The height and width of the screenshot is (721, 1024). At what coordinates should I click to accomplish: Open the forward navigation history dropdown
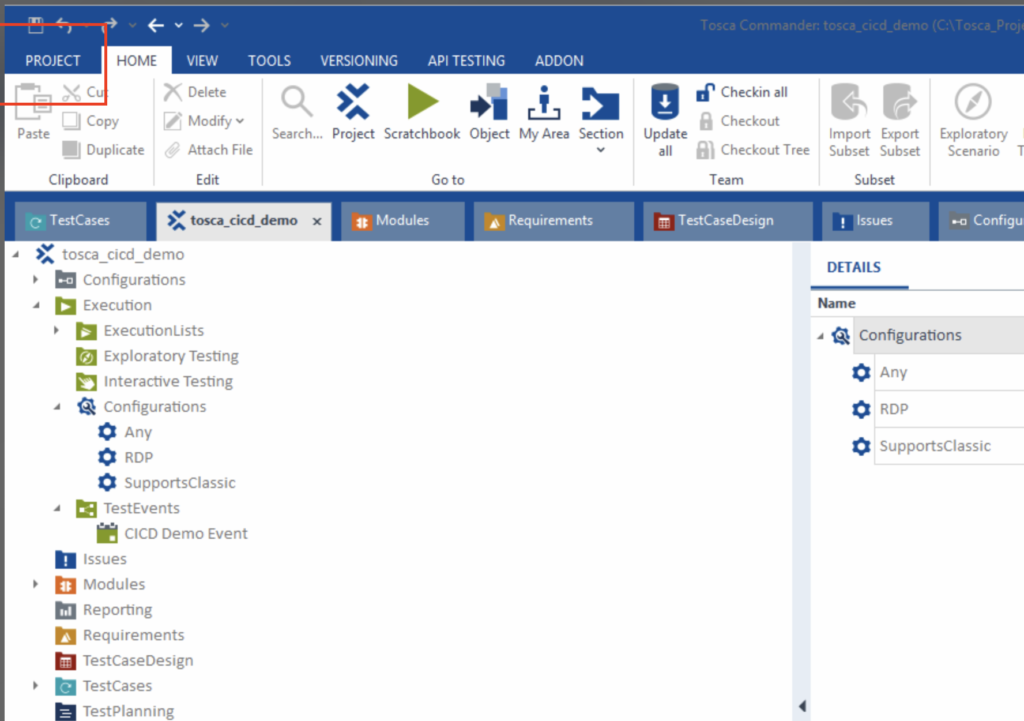[x=225, y=25]
